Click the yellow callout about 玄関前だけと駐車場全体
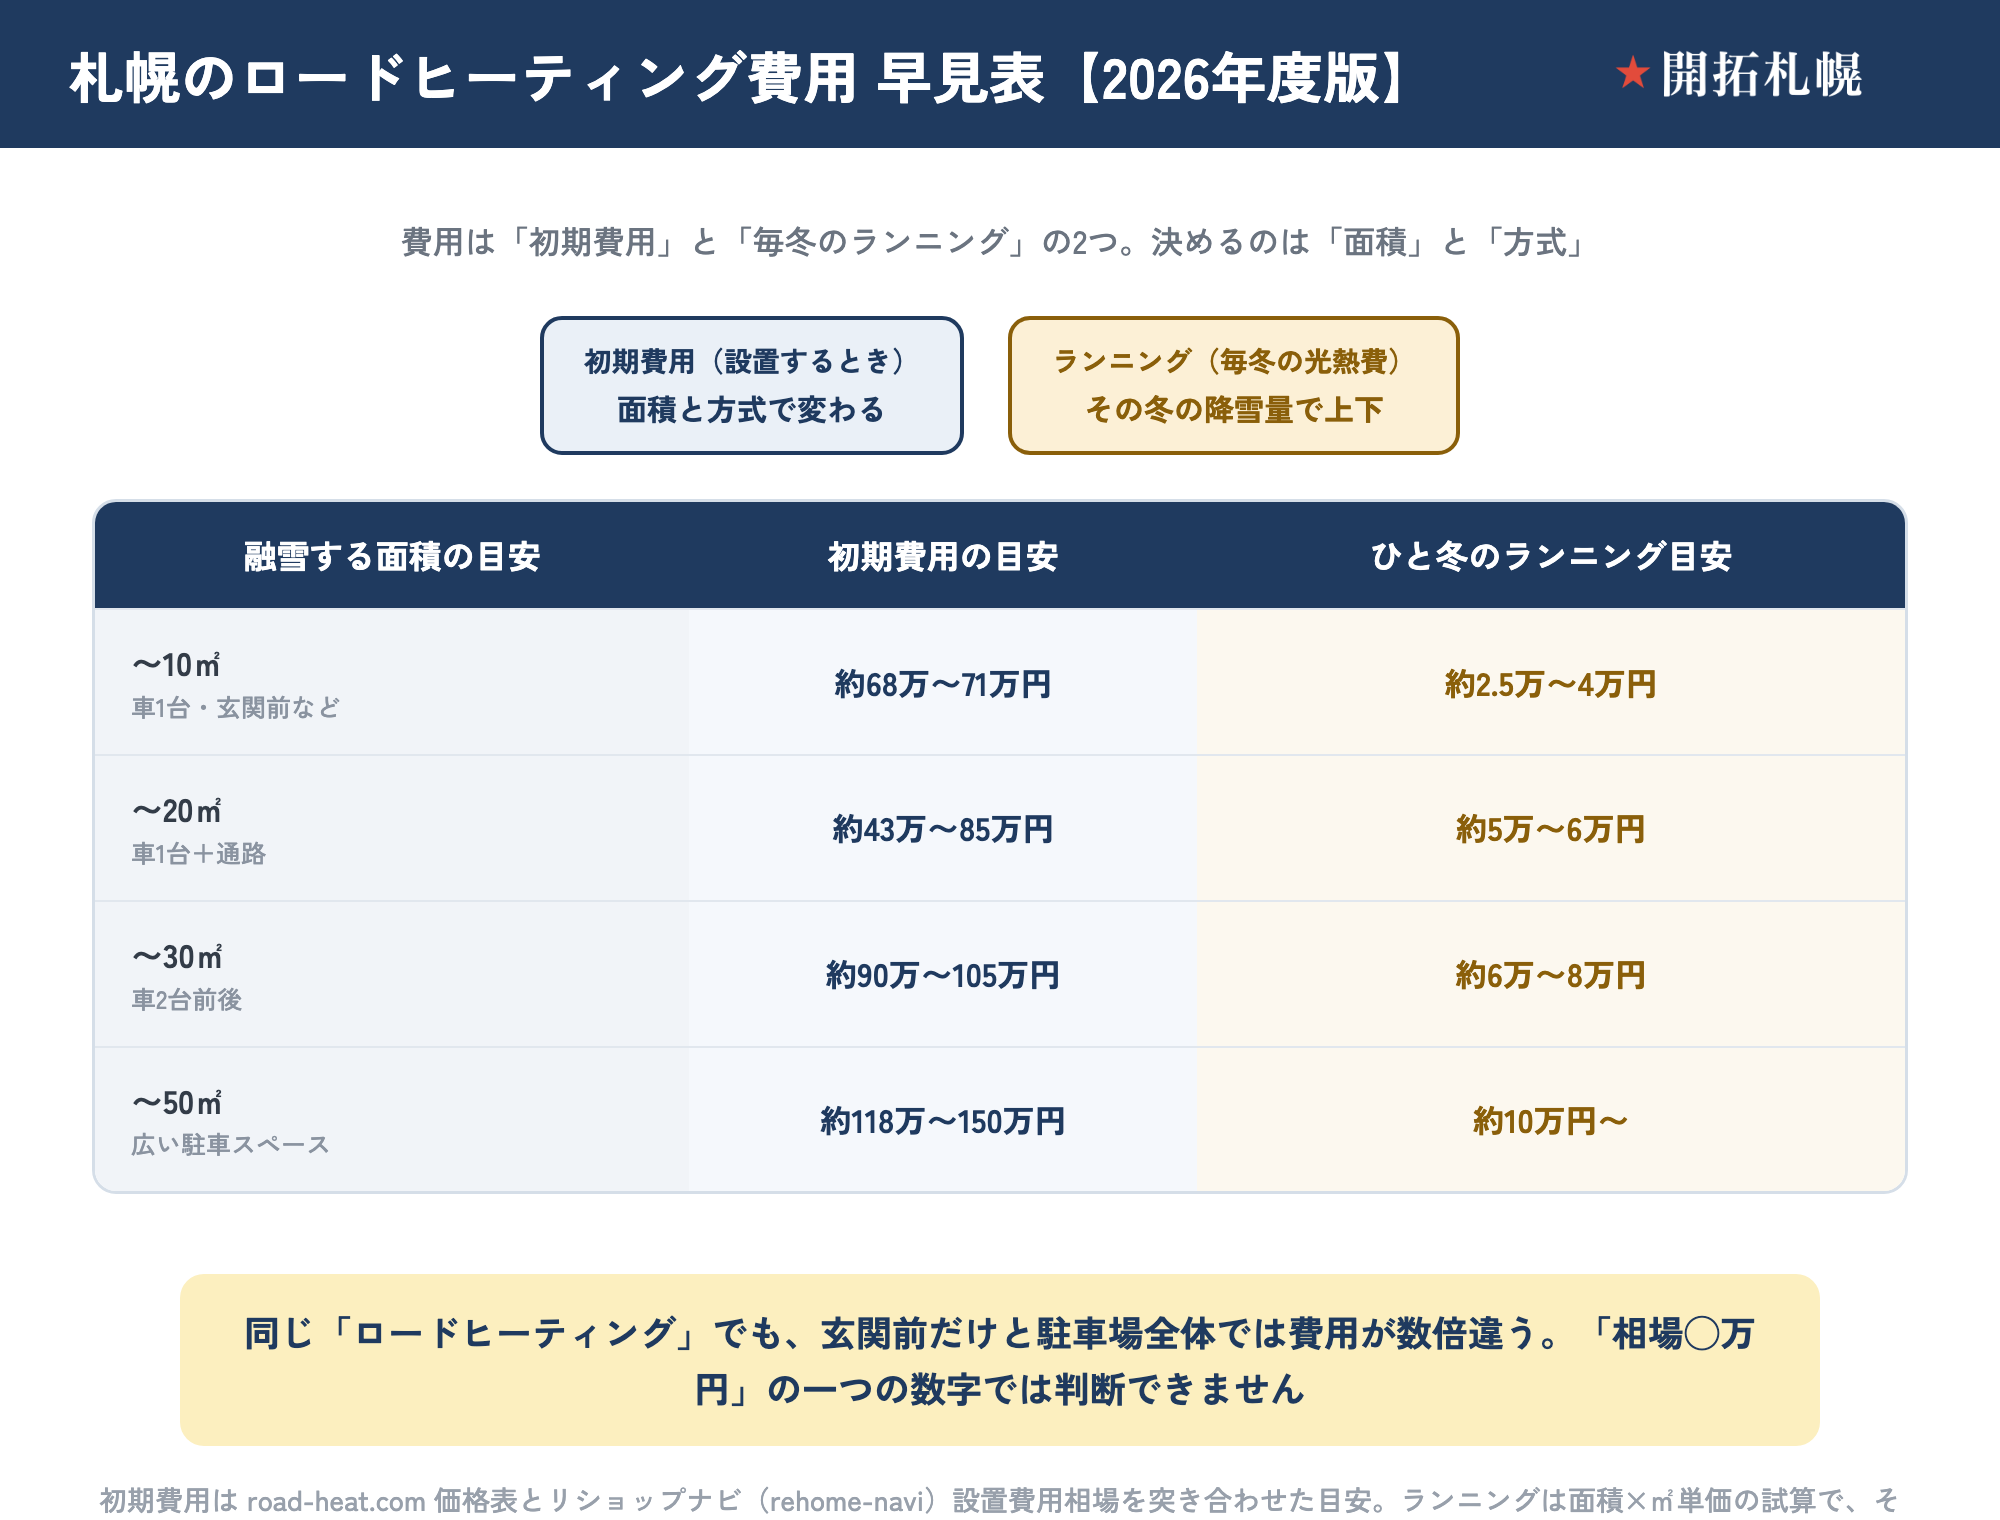The width and height of the screenshot is (2000, 1520). (1000, 1360)
